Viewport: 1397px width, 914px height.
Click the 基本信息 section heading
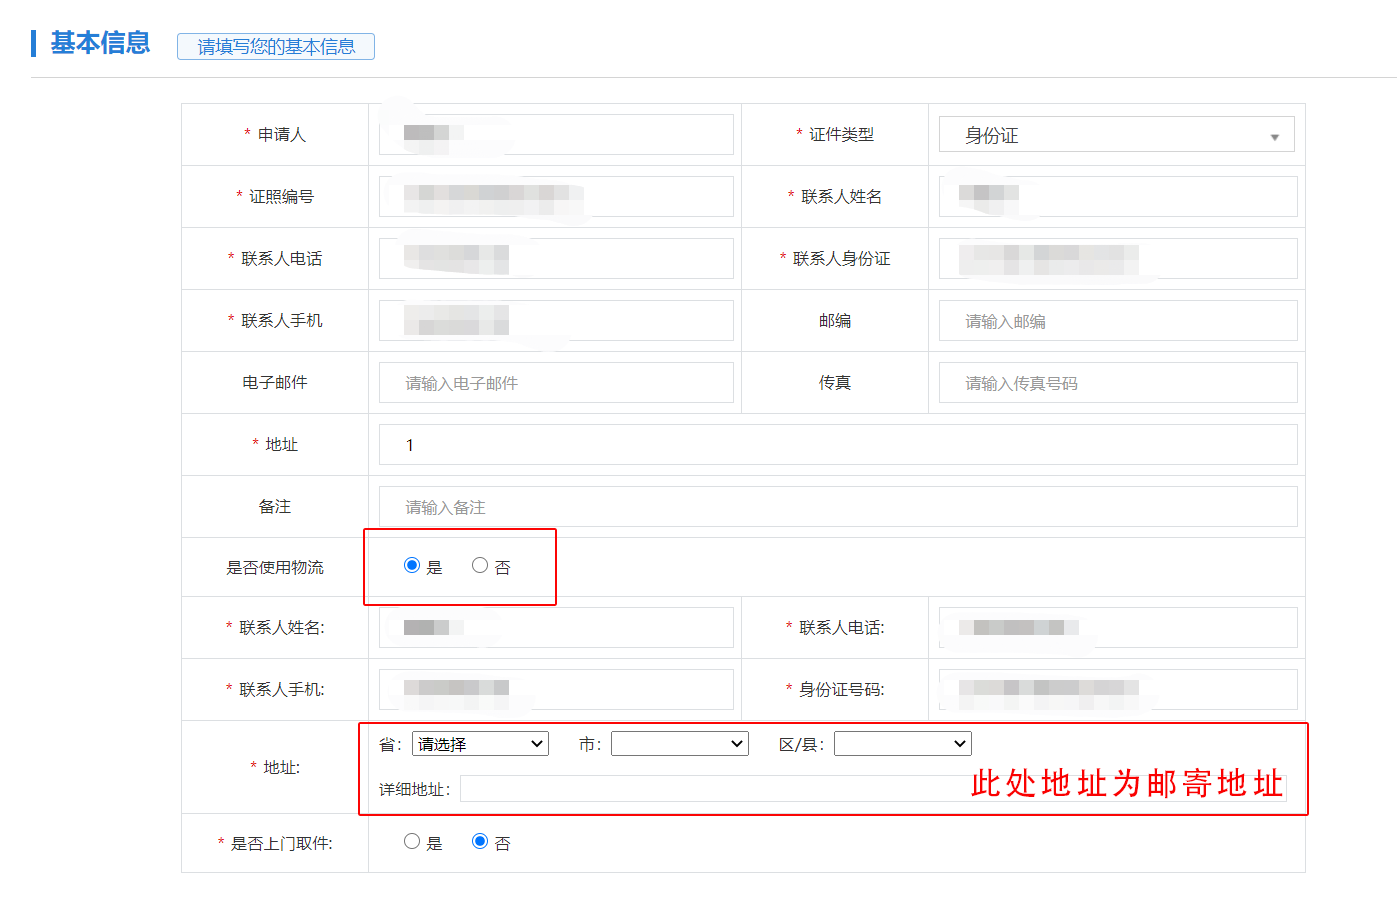coord(100,43)
